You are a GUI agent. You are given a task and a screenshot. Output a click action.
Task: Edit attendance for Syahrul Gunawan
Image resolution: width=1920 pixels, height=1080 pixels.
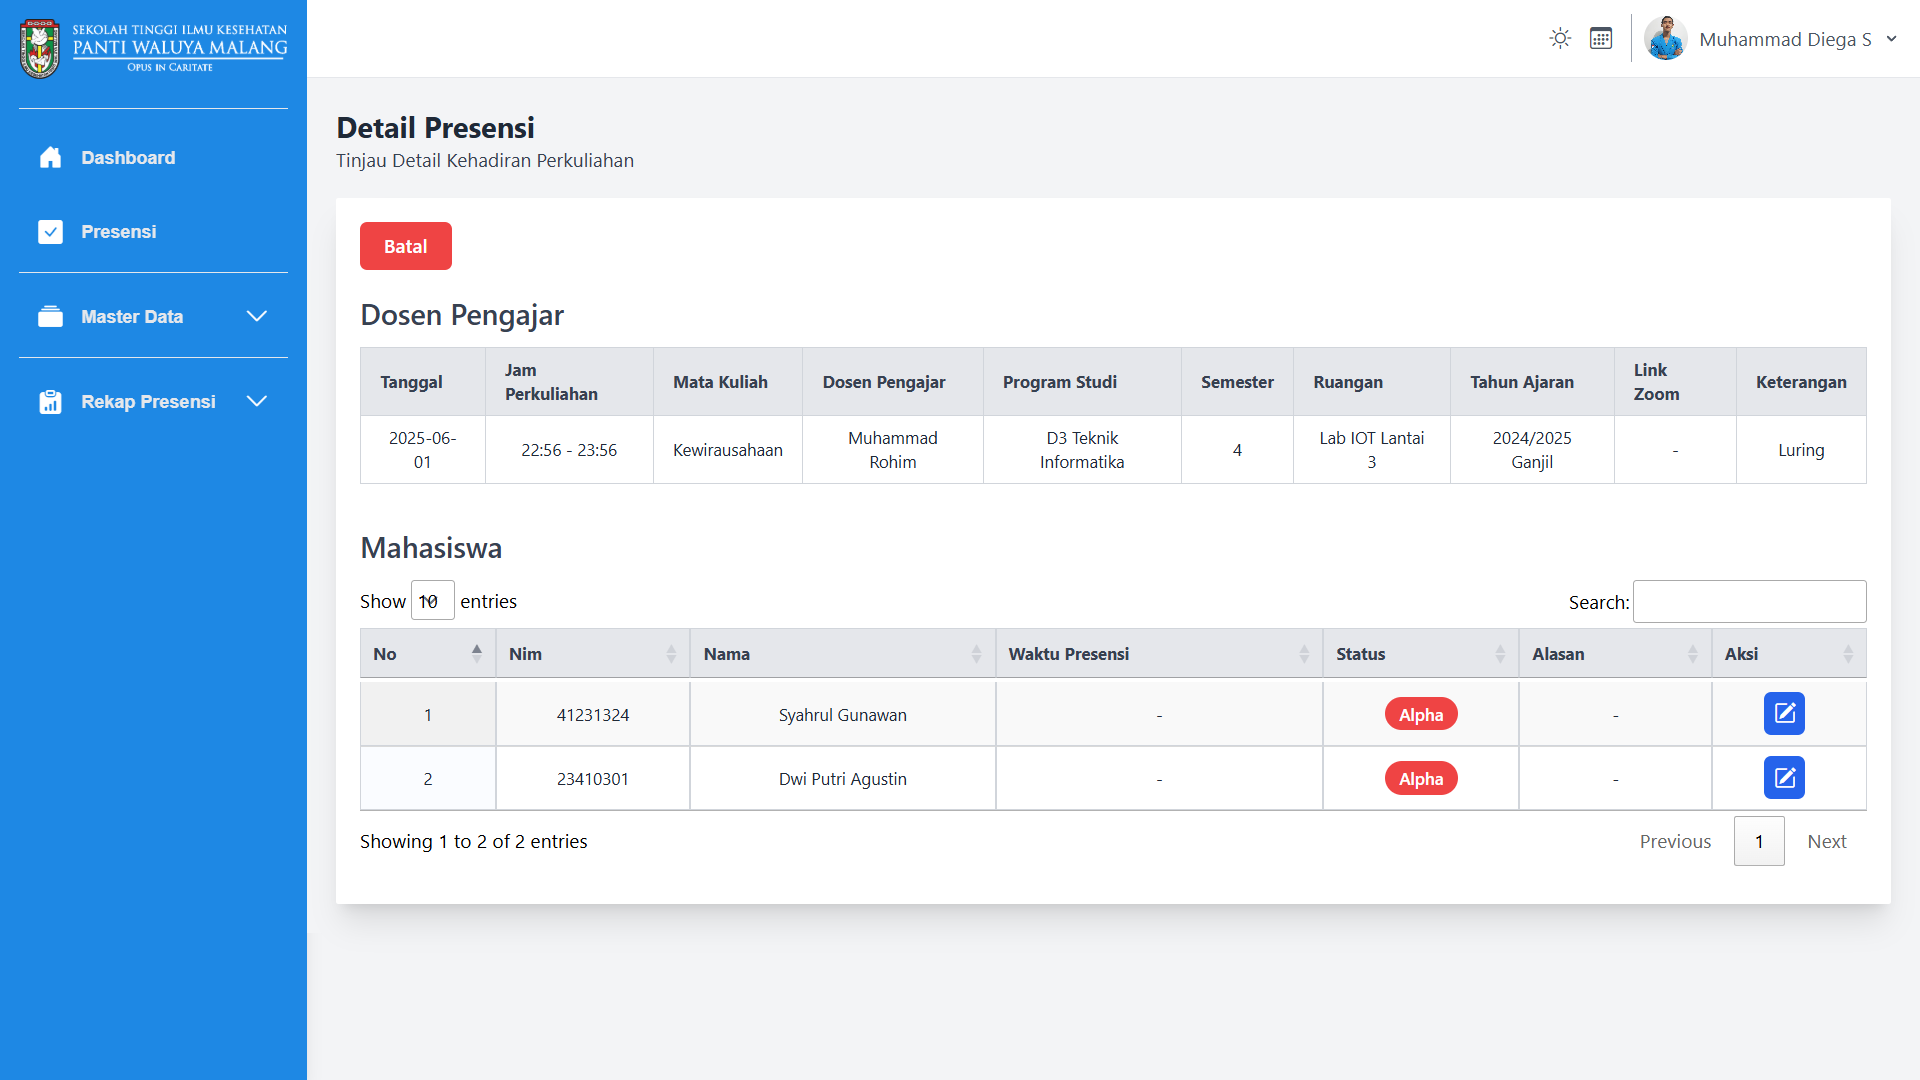pos(1784,714)
